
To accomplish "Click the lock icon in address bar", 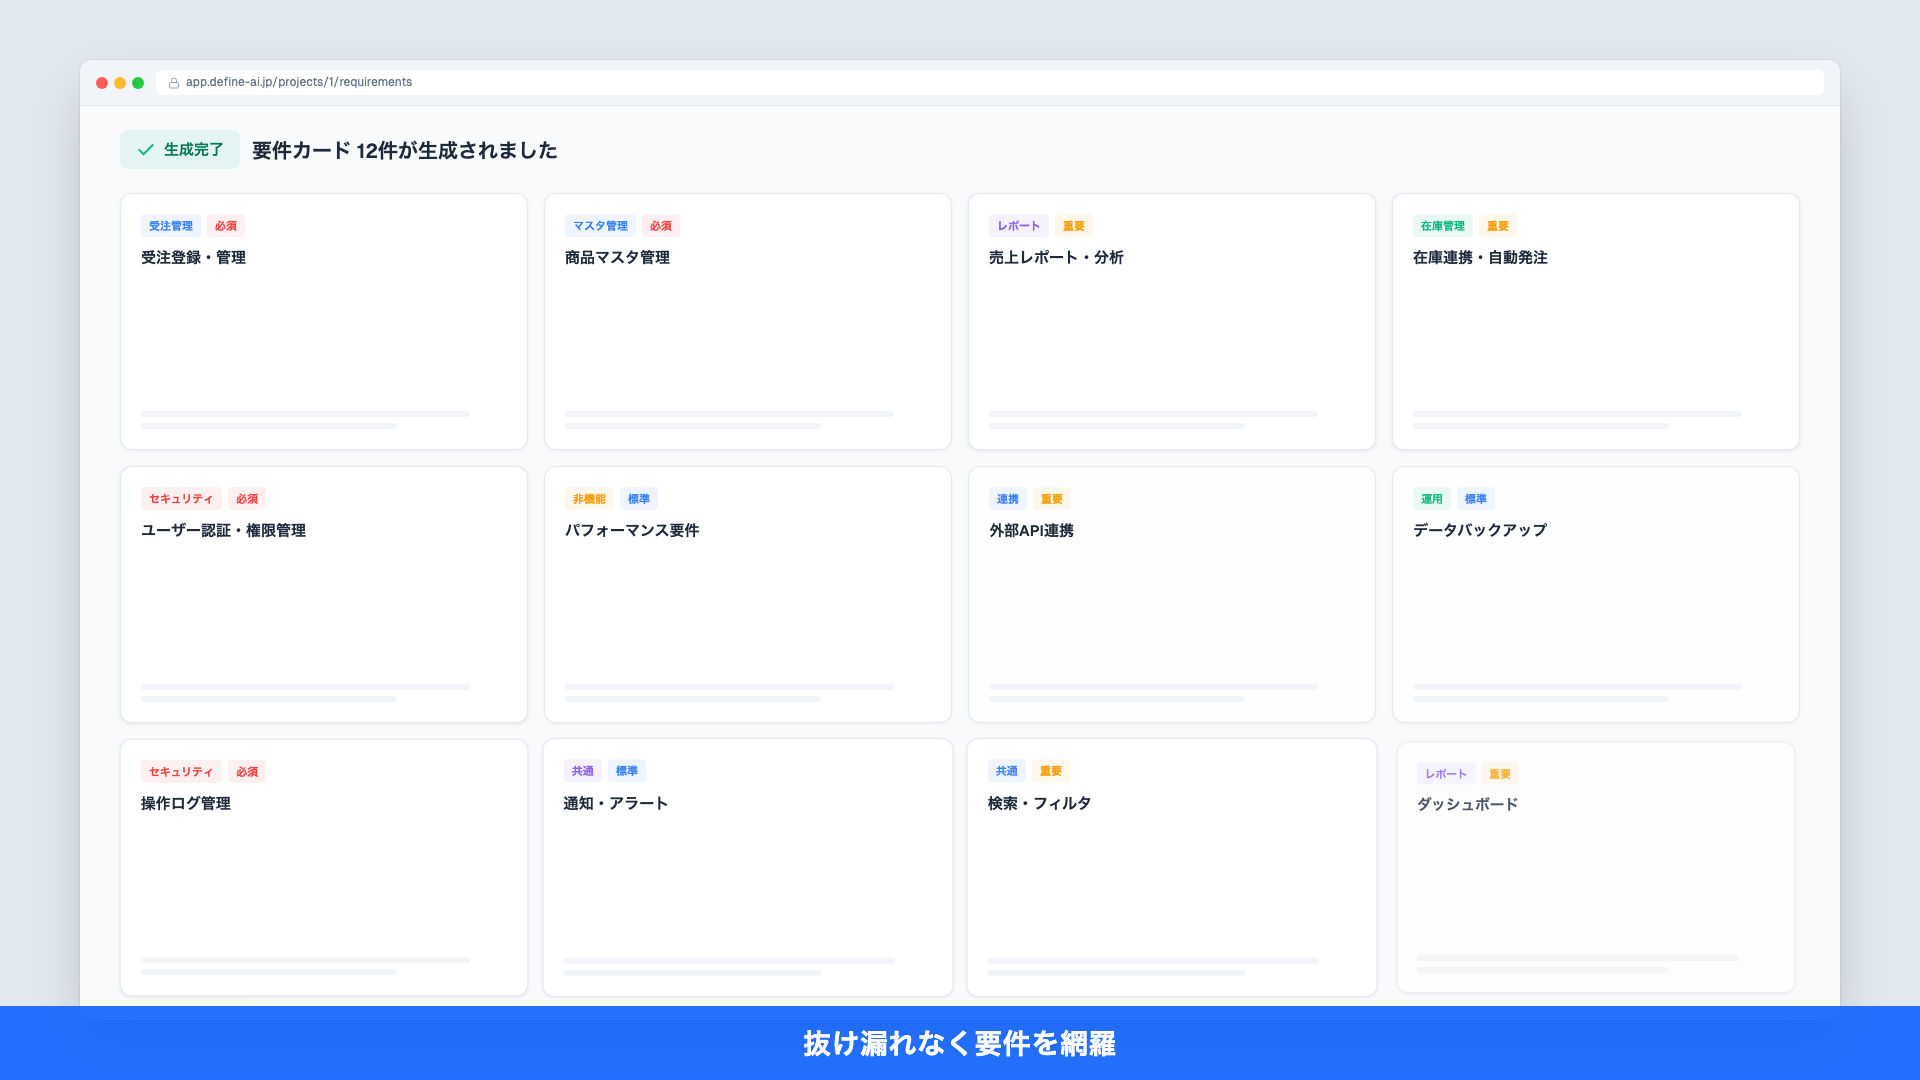I will [174, 83].
